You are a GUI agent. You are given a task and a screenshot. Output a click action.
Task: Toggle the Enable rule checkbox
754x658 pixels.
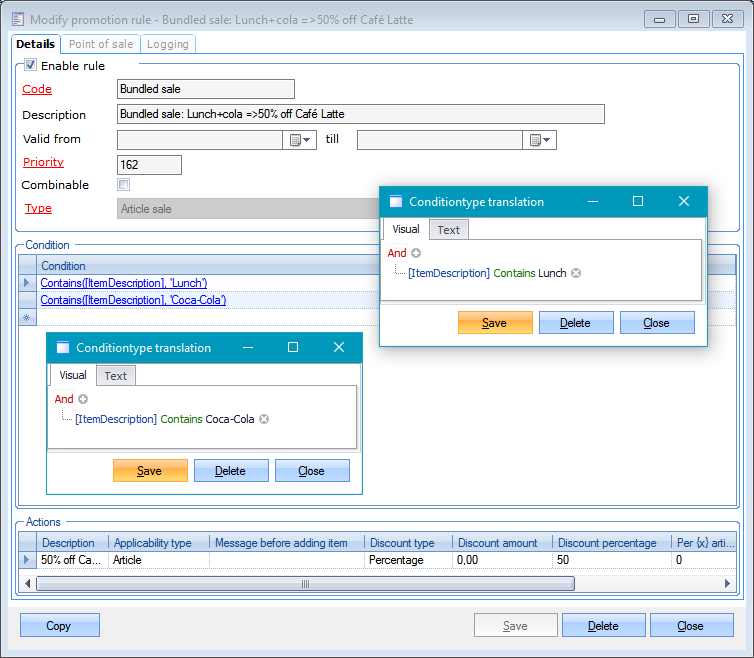(x=30, y=66)
